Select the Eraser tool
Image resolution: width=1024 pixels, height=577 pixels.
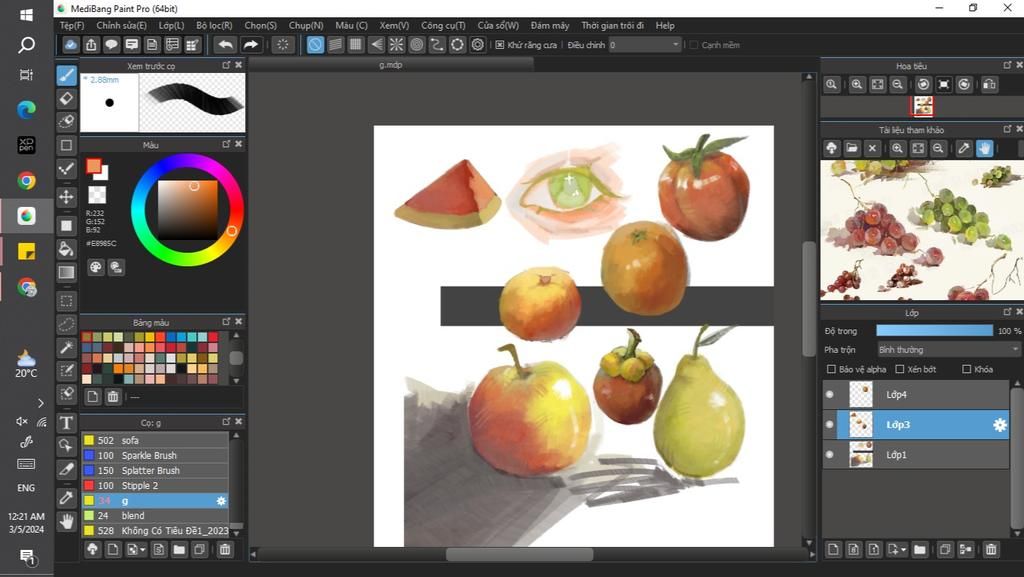click(x=67, y=99)
